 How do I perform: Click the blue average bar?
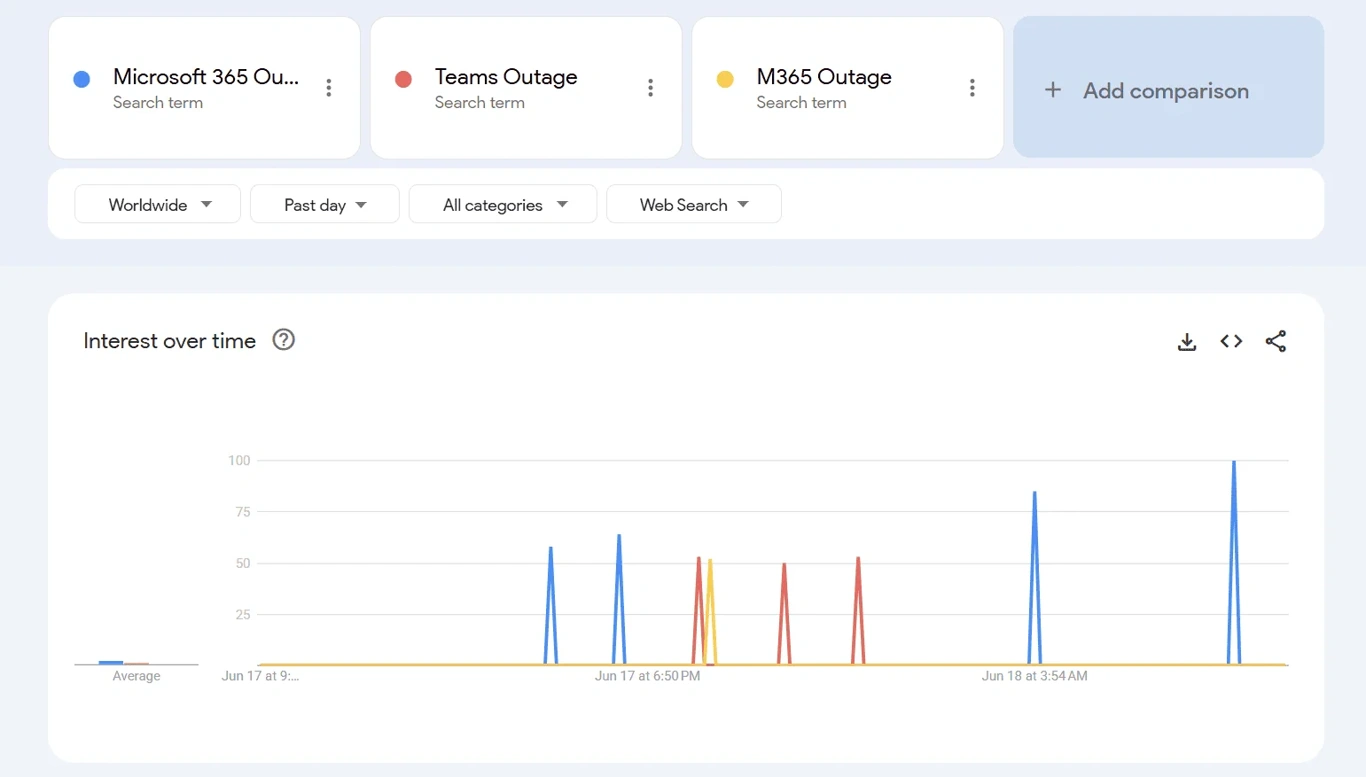point(111,662)
